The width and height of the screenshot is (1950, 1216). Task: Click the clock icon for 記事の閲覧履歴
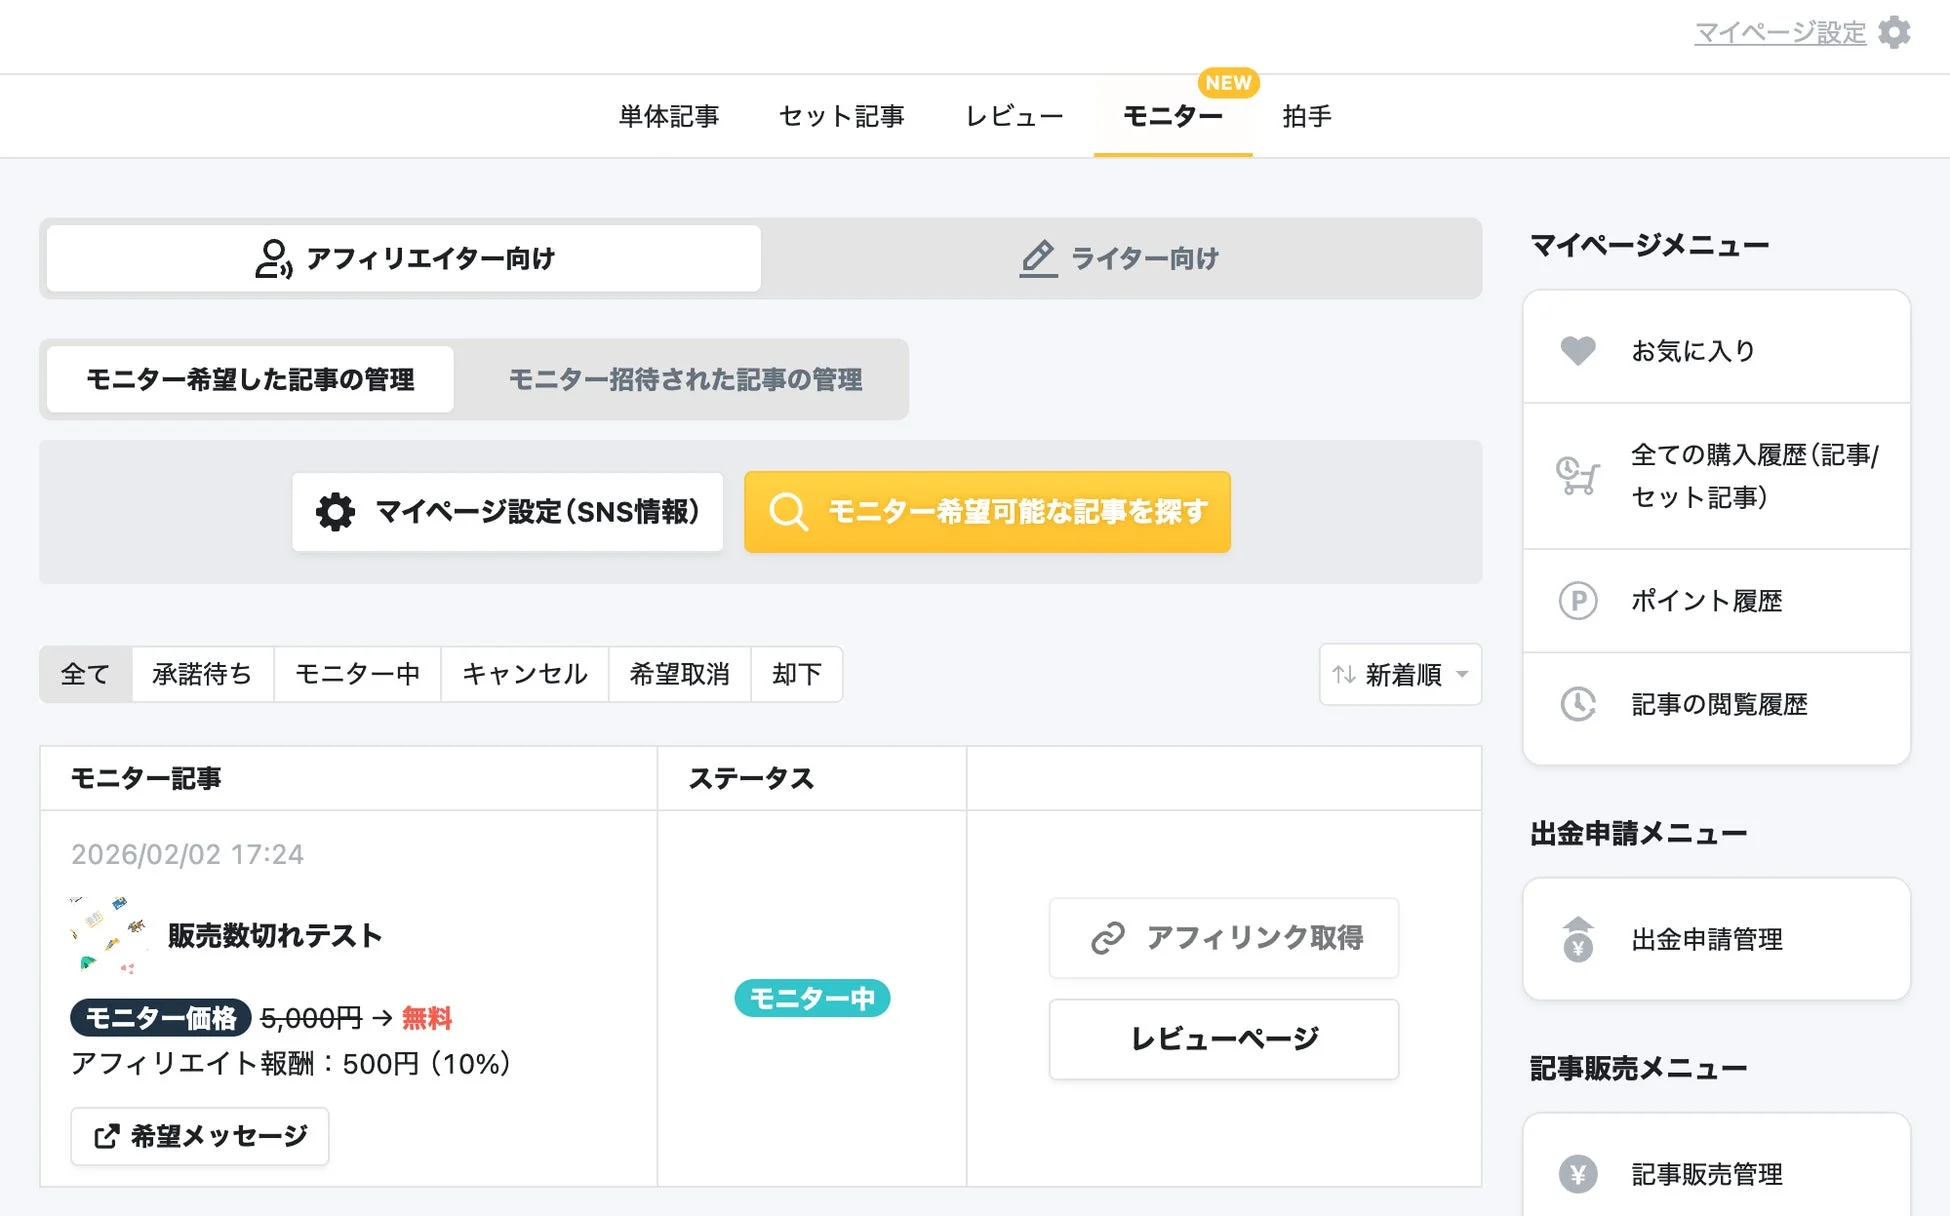click(x=1577, y=705)
